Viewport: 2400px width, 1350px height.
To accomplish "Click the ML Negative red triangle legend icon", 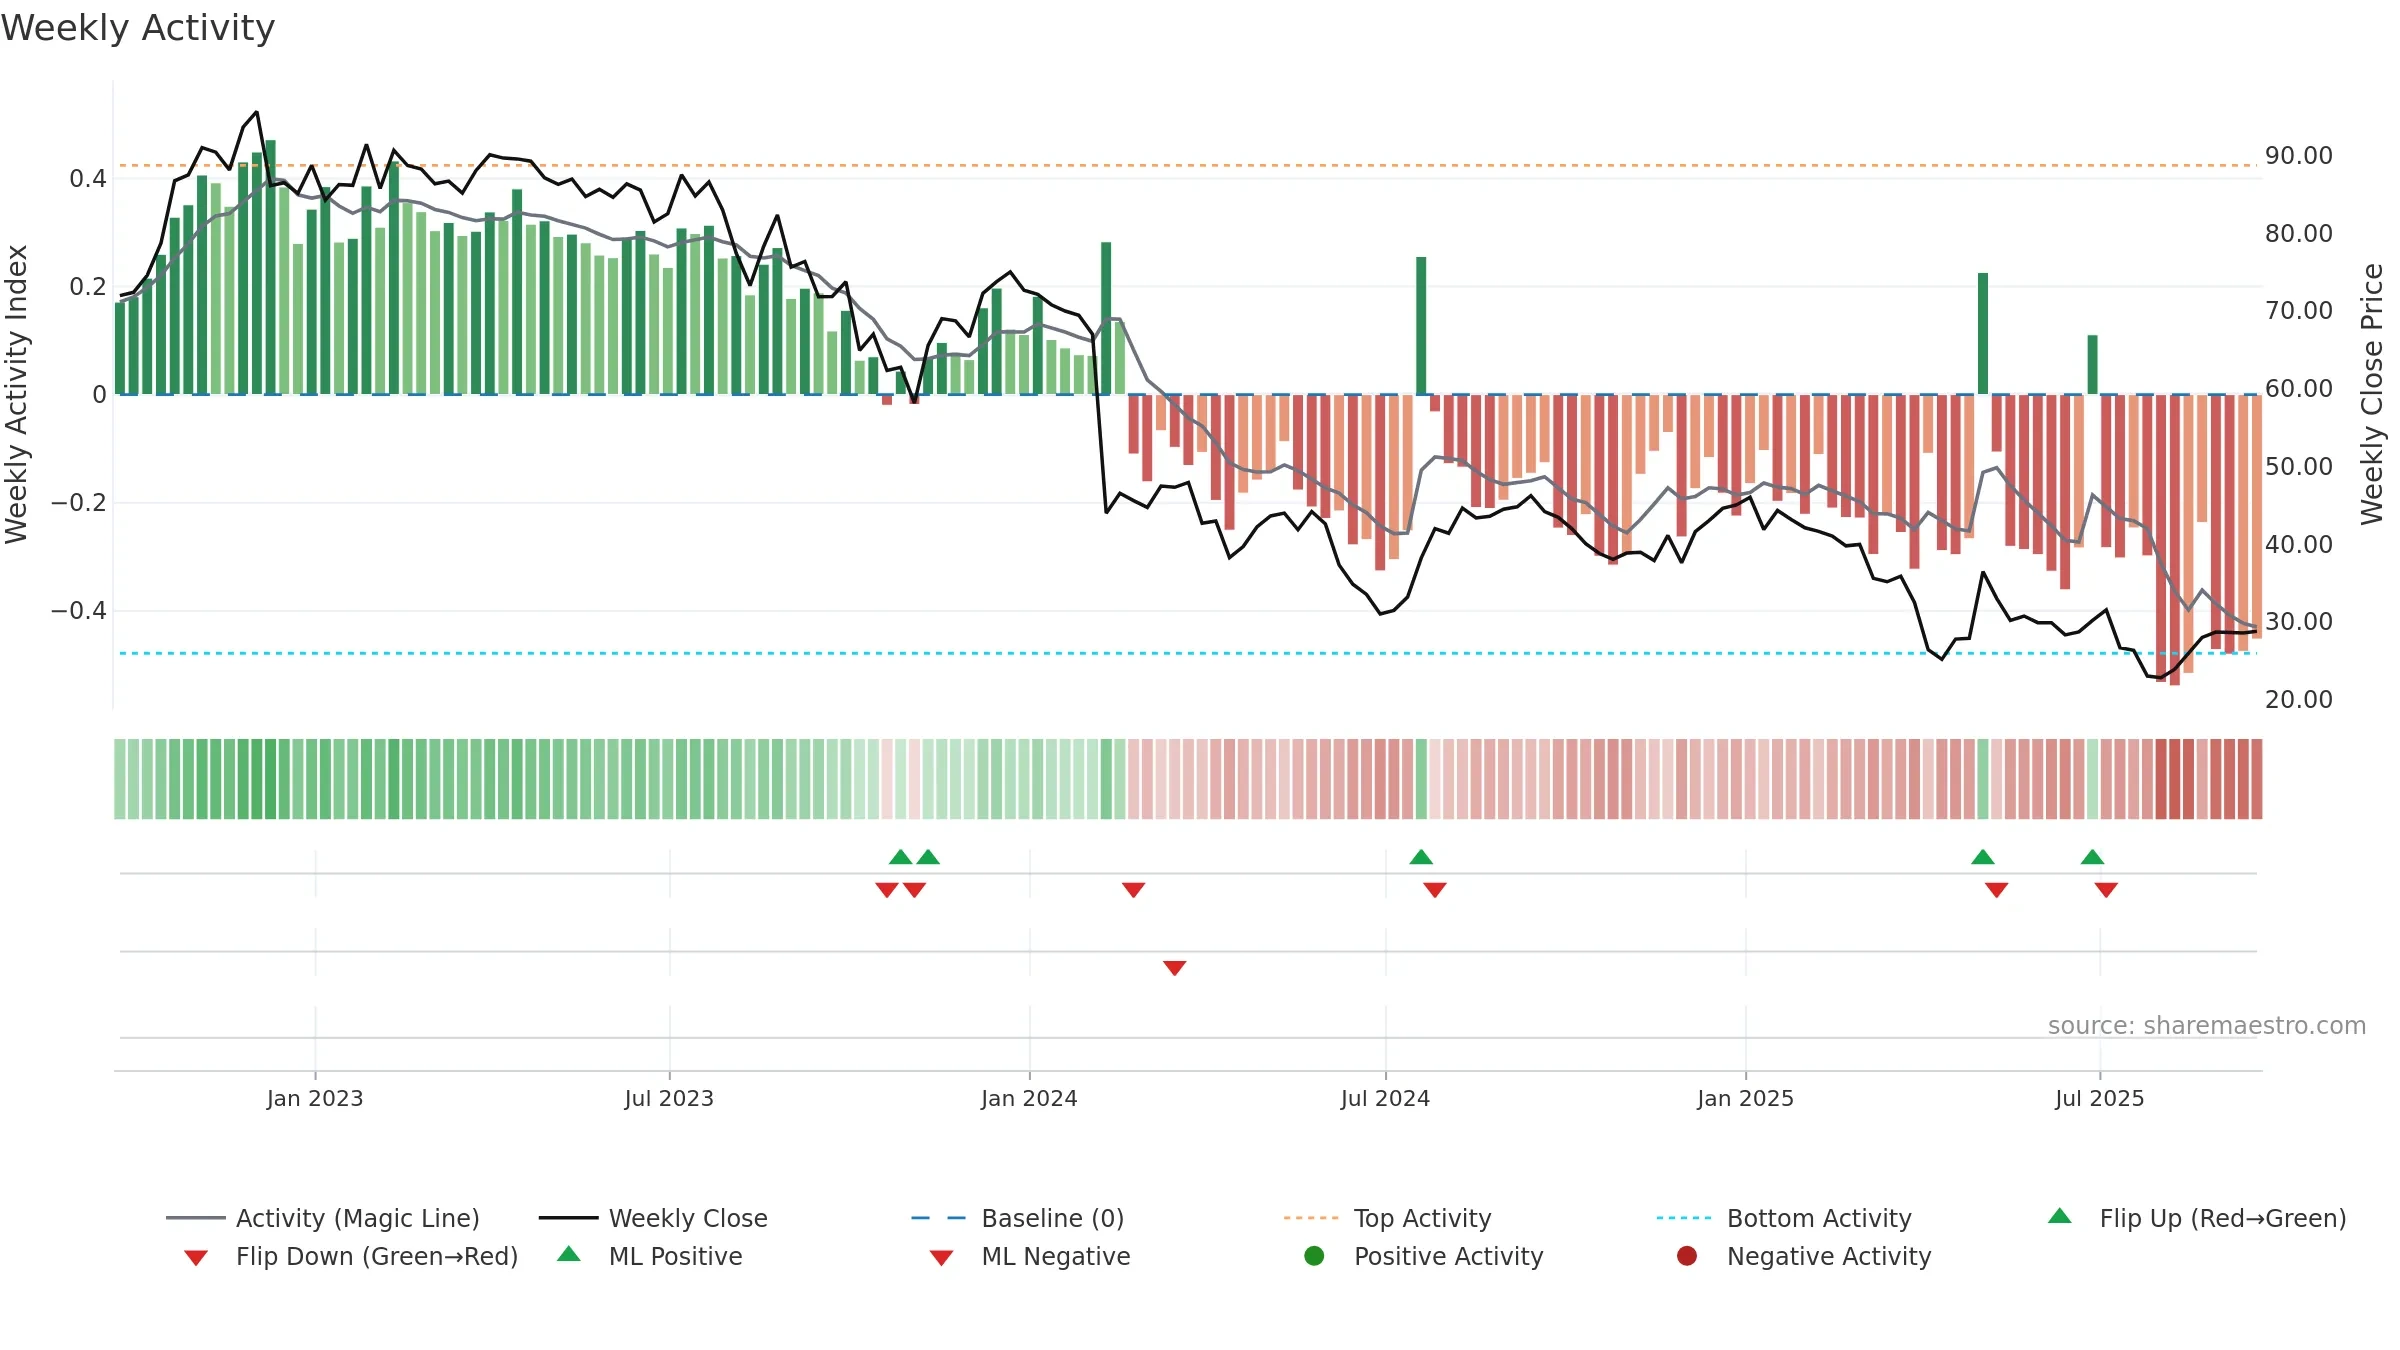I will [x=942, y=1258].
